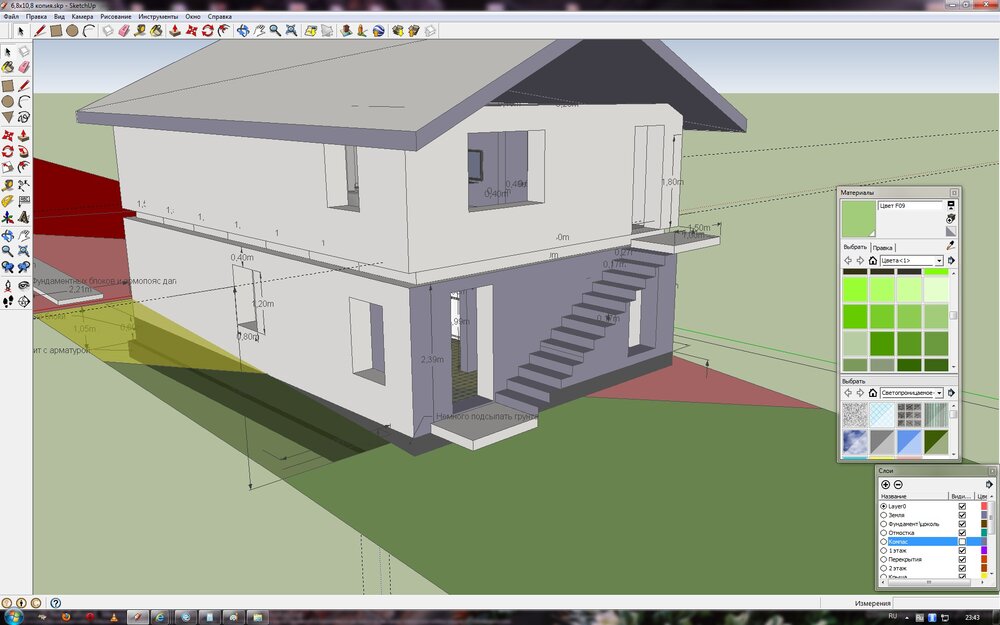The image size is (1000, 625).
Task: Open the Светопроницаемое materials dropdown
Action: point(938,393)
